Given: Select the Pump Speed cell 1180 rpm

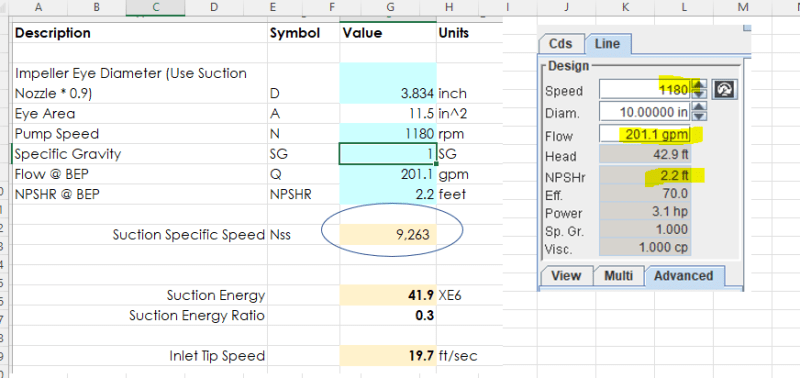Looking at the screenshot, I should point(388,134).
